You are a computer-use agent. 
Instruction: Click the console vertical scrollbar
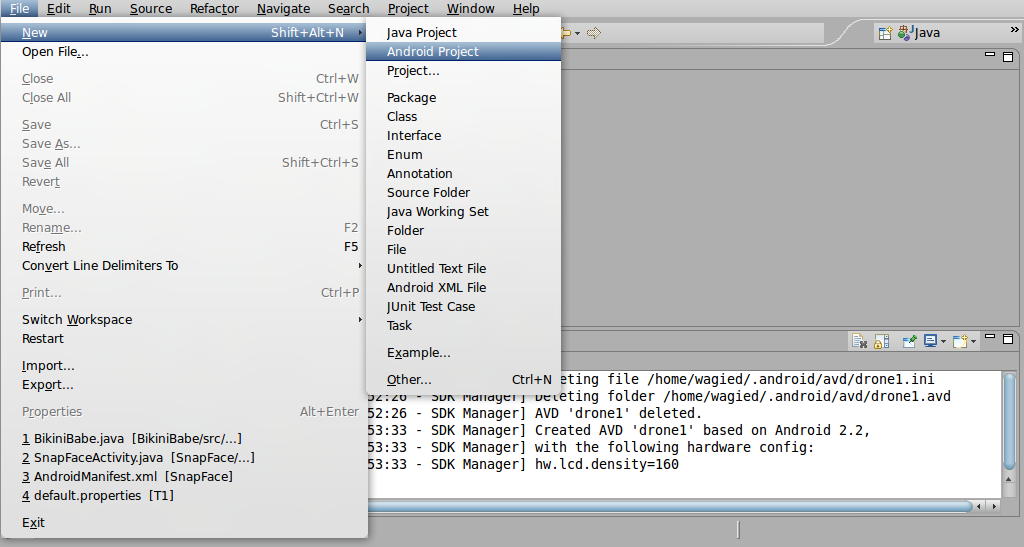pos(1009,421)
